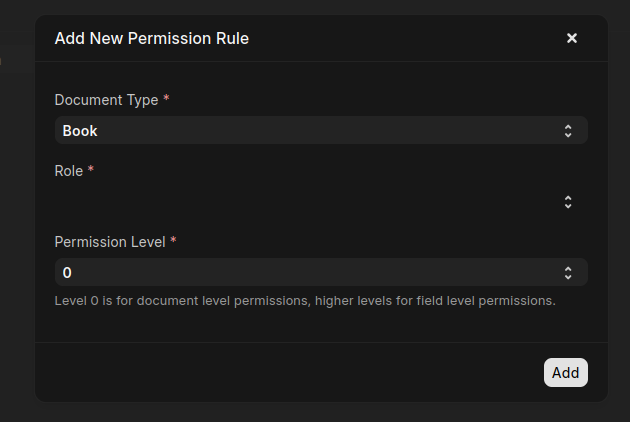Click the Permission Level up-down chevron icon
Screen dimensions: 630x422
click(x=568, y=273)
